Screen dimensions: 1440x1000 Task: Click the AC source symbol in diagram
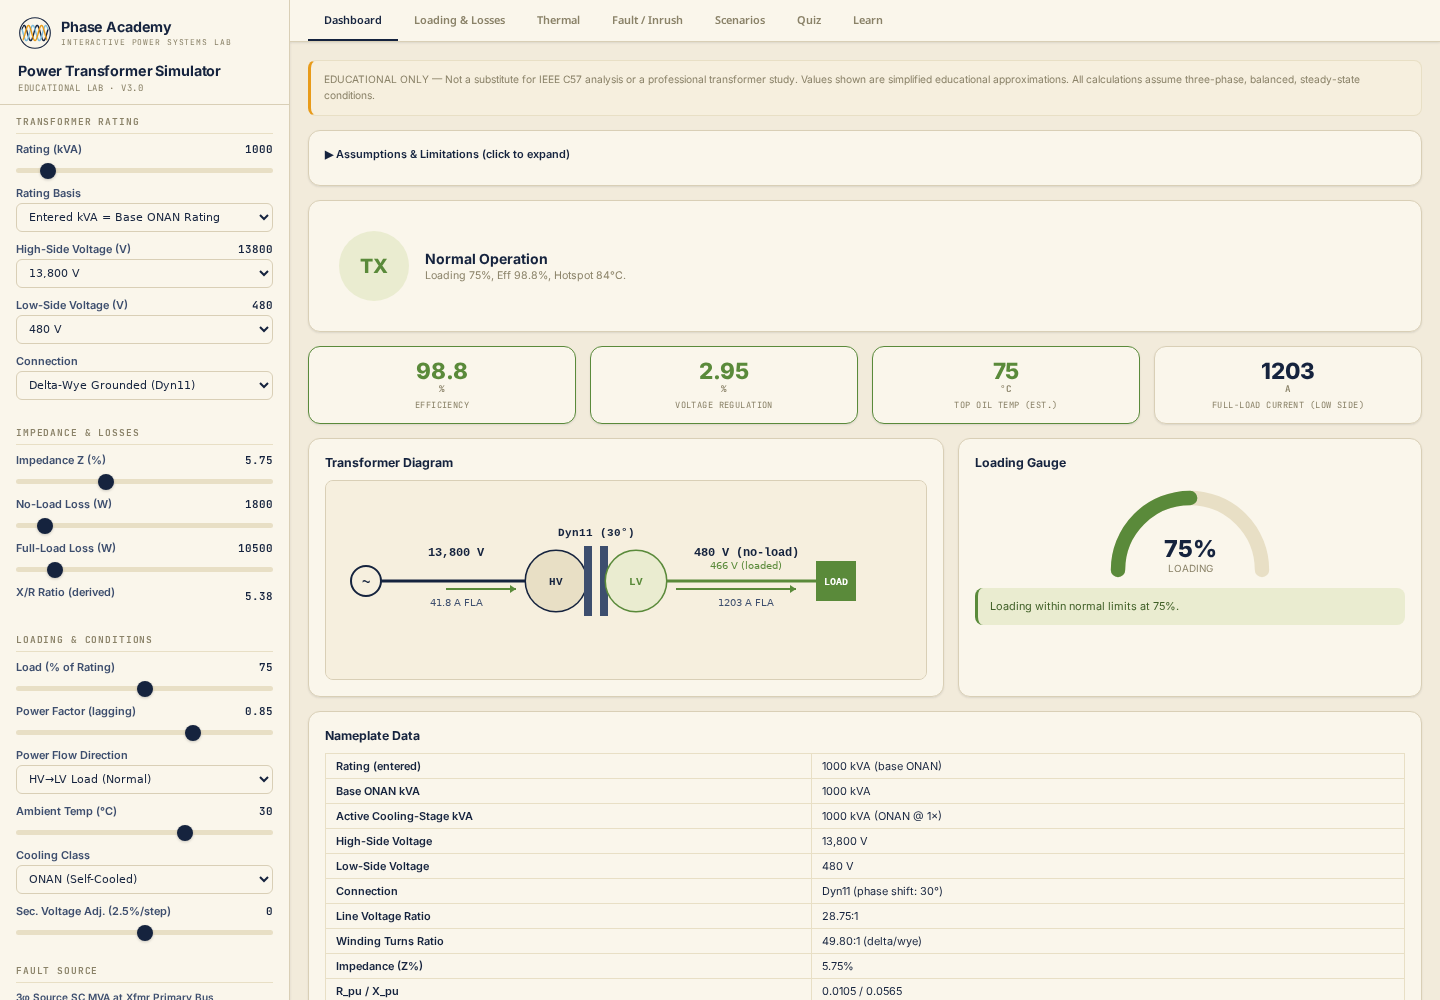pos(366,581)
